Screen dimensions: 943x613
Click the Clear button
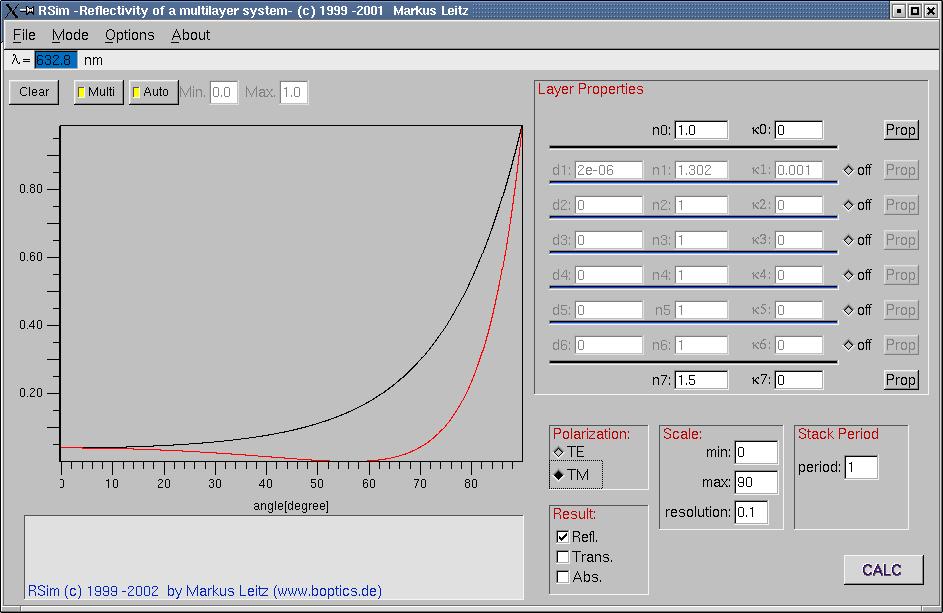point(34,92)
